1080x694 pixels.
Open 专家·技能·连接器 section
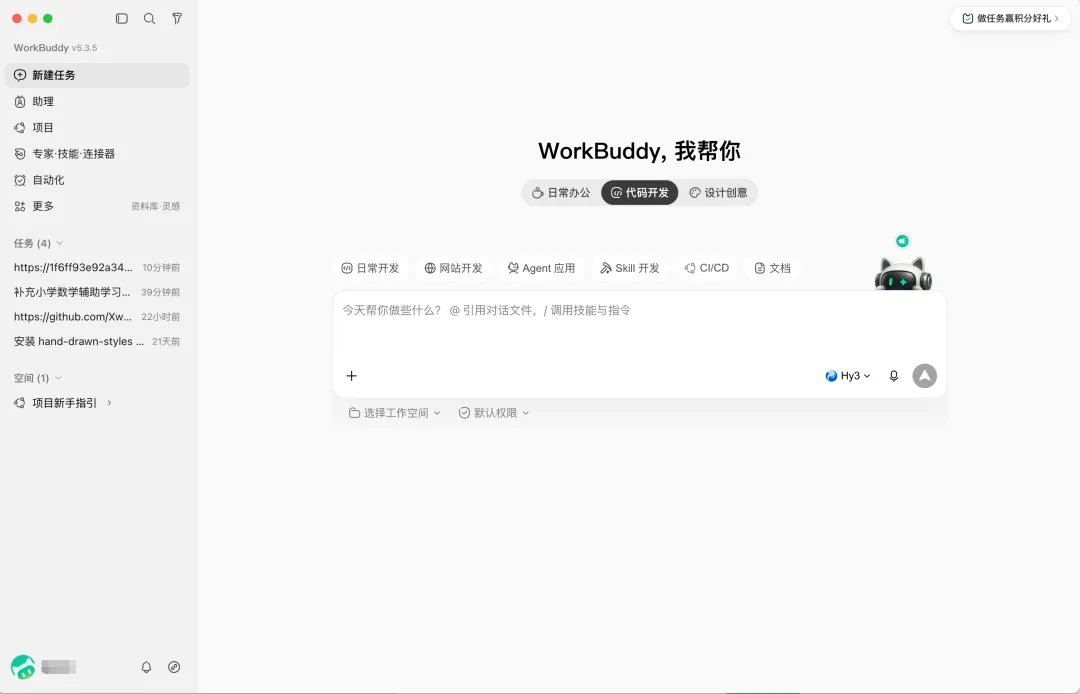click(96, 154)
